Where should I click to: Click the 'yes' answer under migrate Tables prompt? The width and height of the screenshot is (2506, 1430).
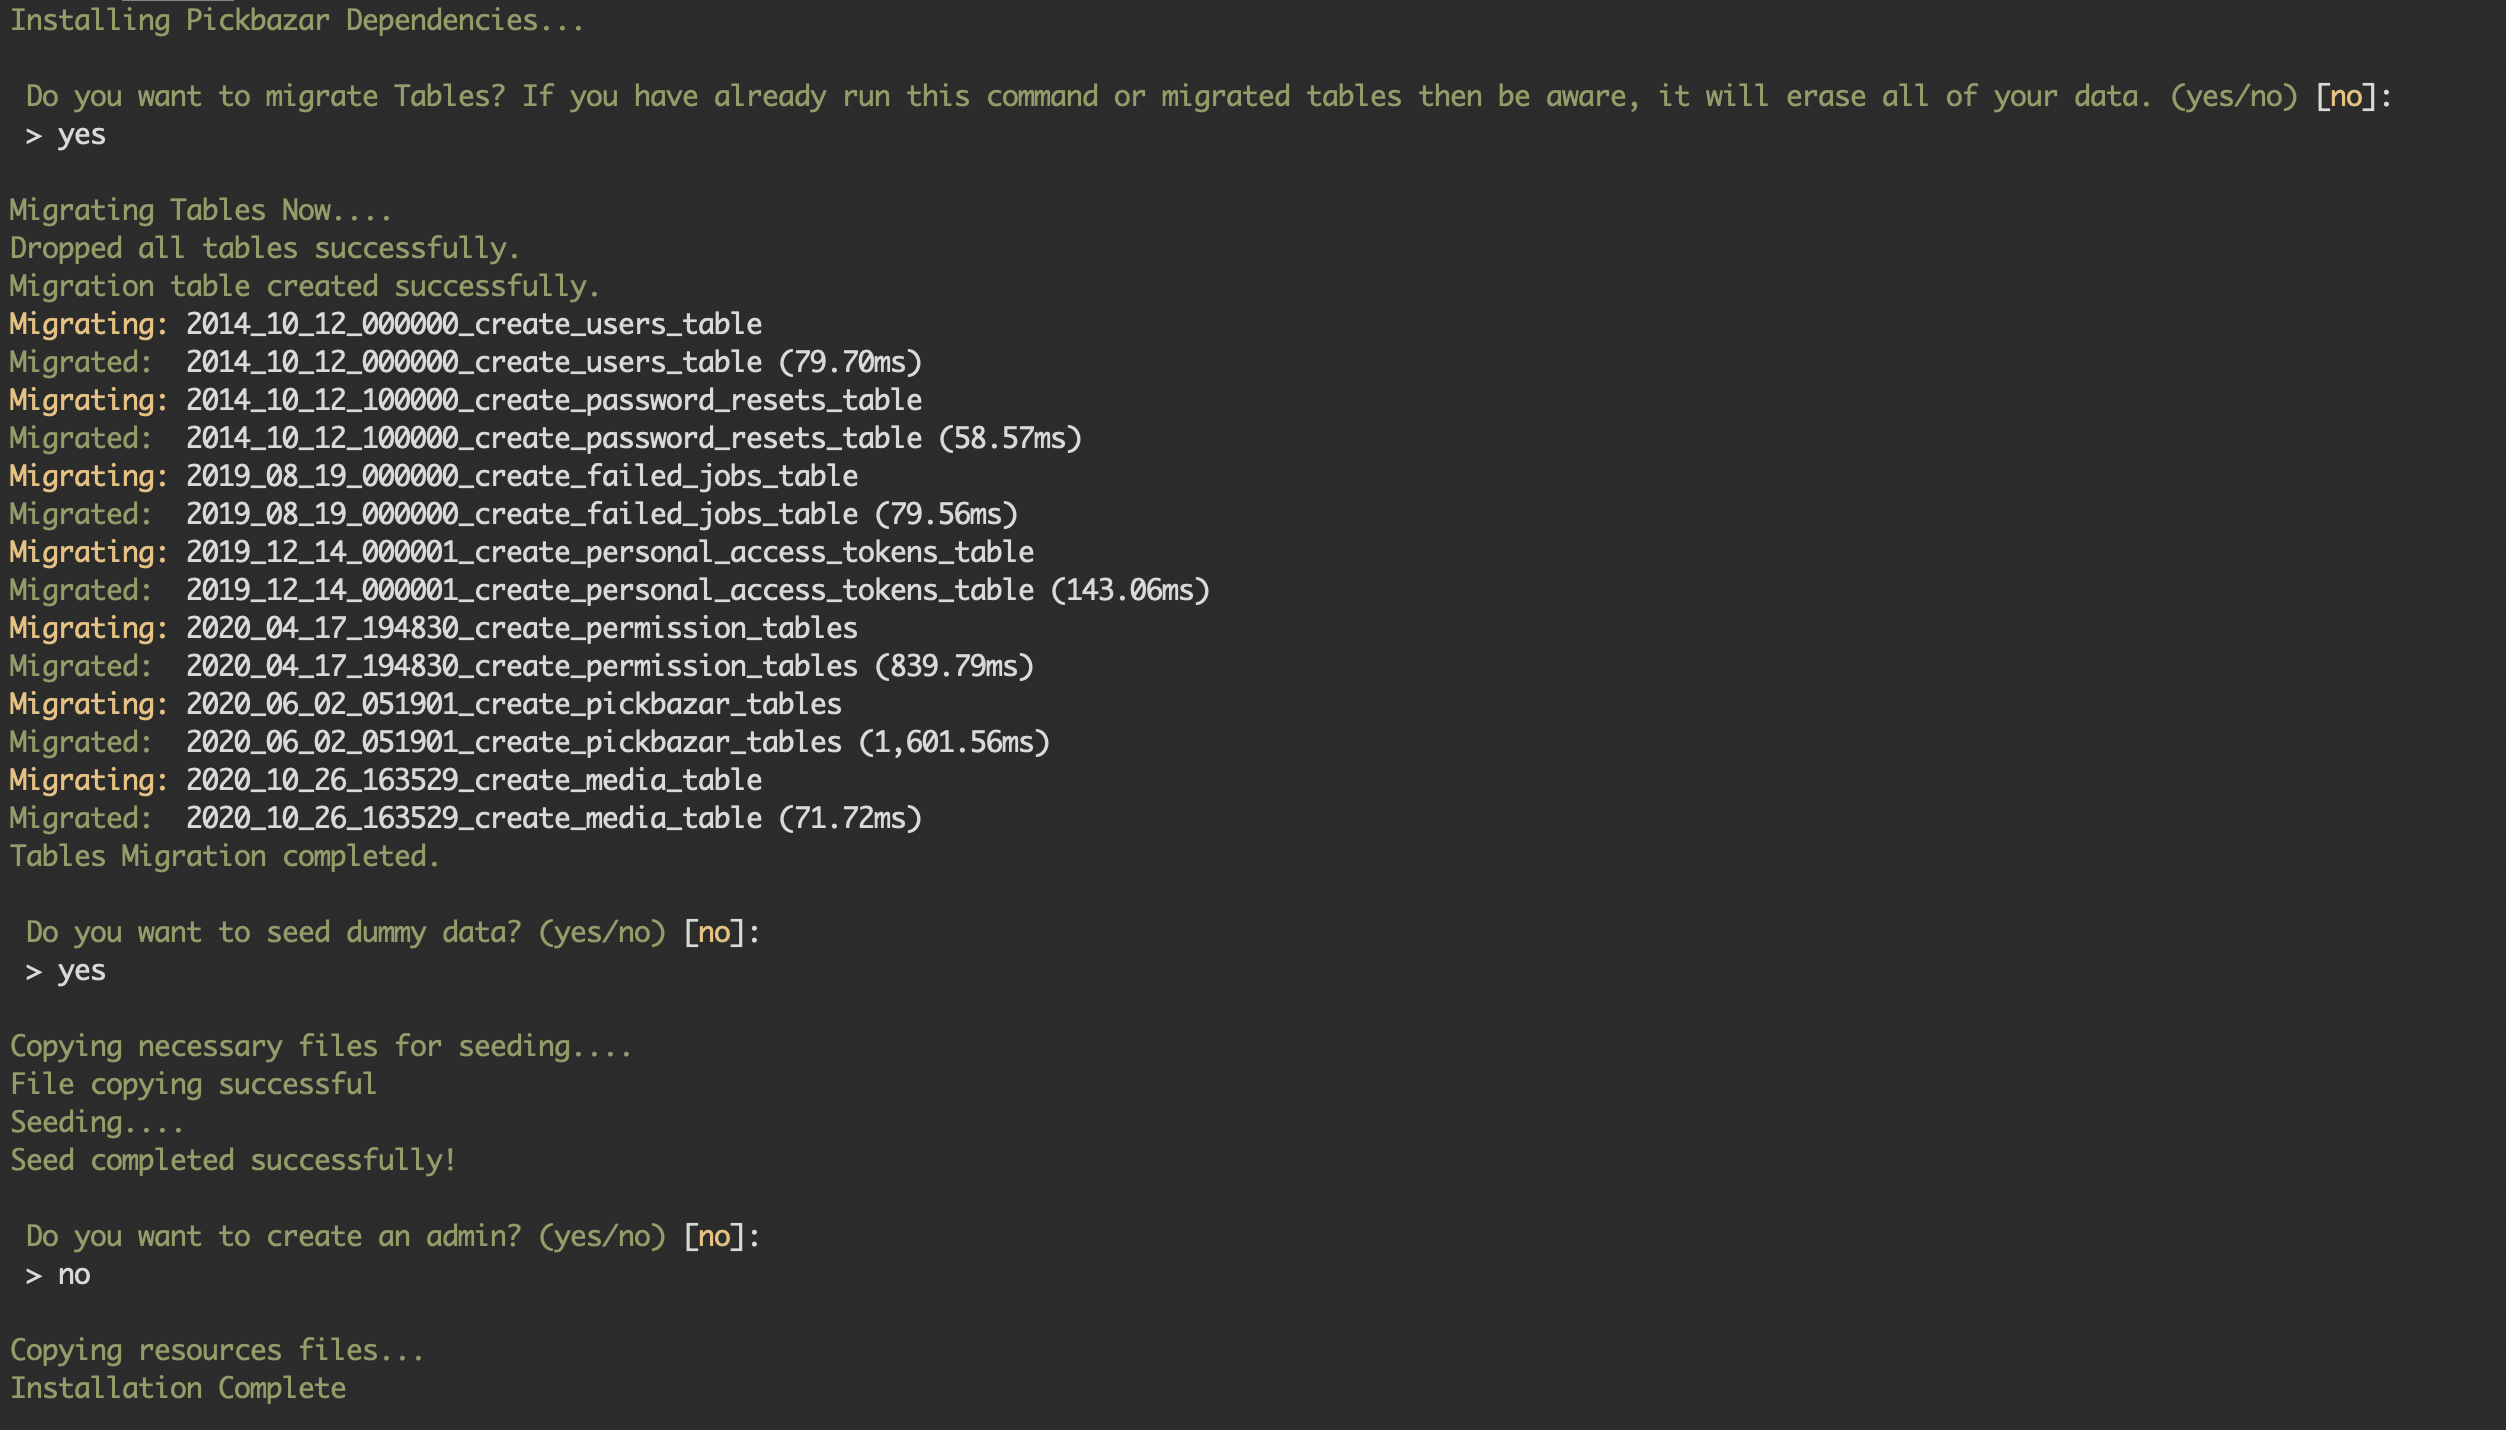pyautogui.click(x=81, y=135)
